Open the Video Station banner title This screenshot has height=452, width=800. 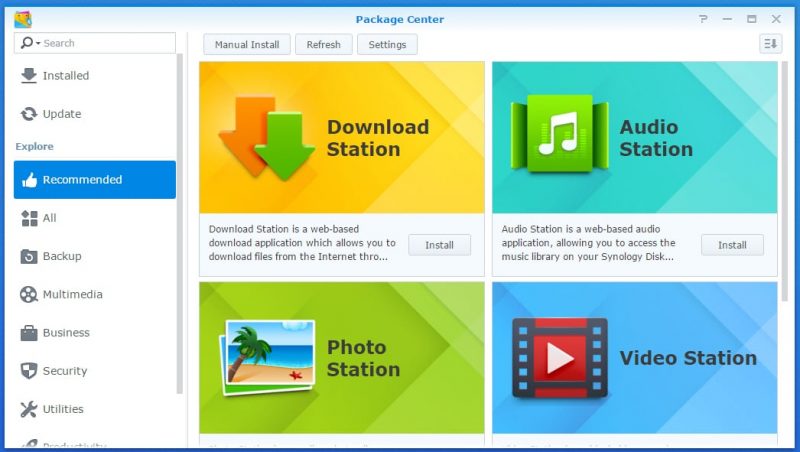coord(688,358)
